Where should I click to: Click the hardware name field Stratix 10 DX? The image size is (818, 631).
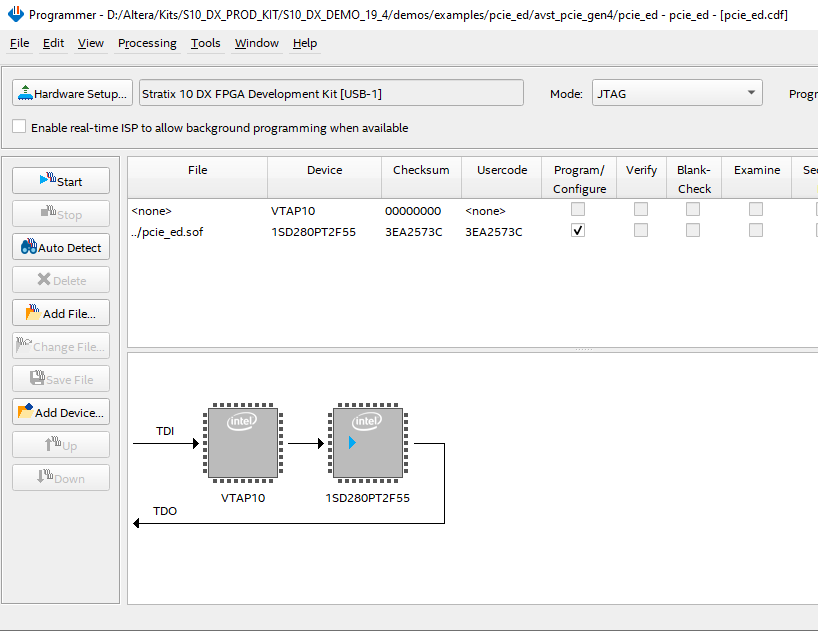331,93
